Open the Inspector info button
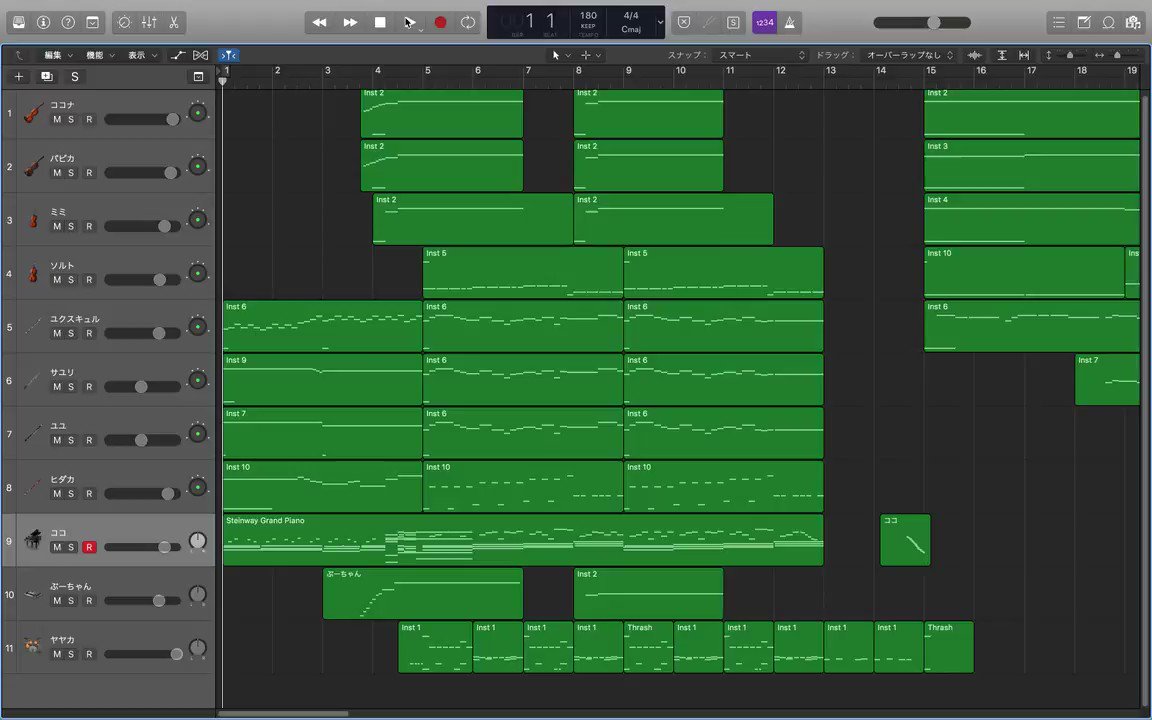The height and width of the screenshot is (720, 1152). pos(43,22)
